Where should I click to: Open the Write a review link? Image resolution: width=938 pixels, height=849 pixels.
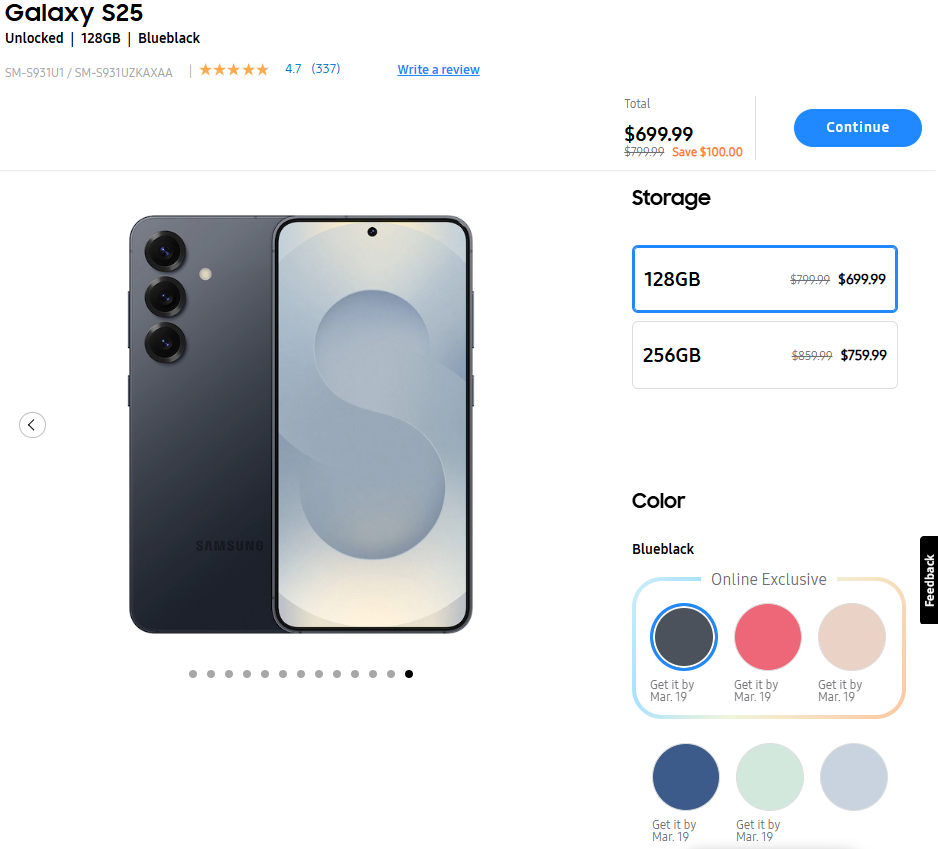coord(438,70)
